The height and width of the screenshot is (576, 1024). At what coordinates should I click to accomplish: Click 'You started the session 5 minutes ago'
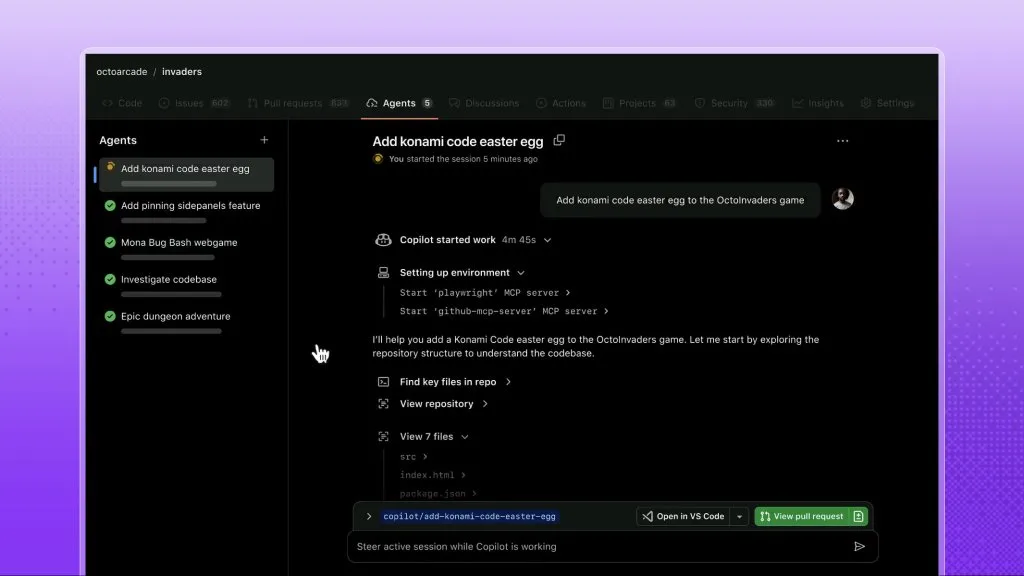[x=463, y=159]
